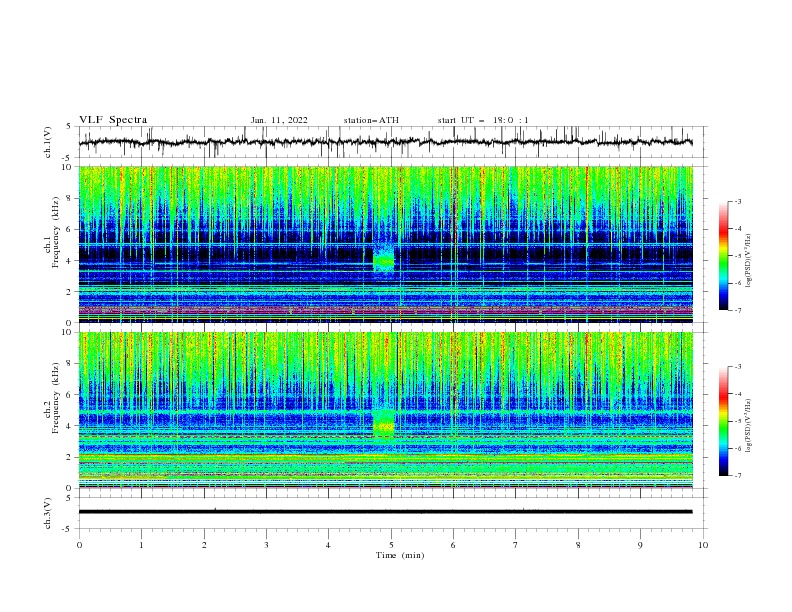Click the ch.2 spectrogram burst near 4 kHz

click(x=383, y=423)
